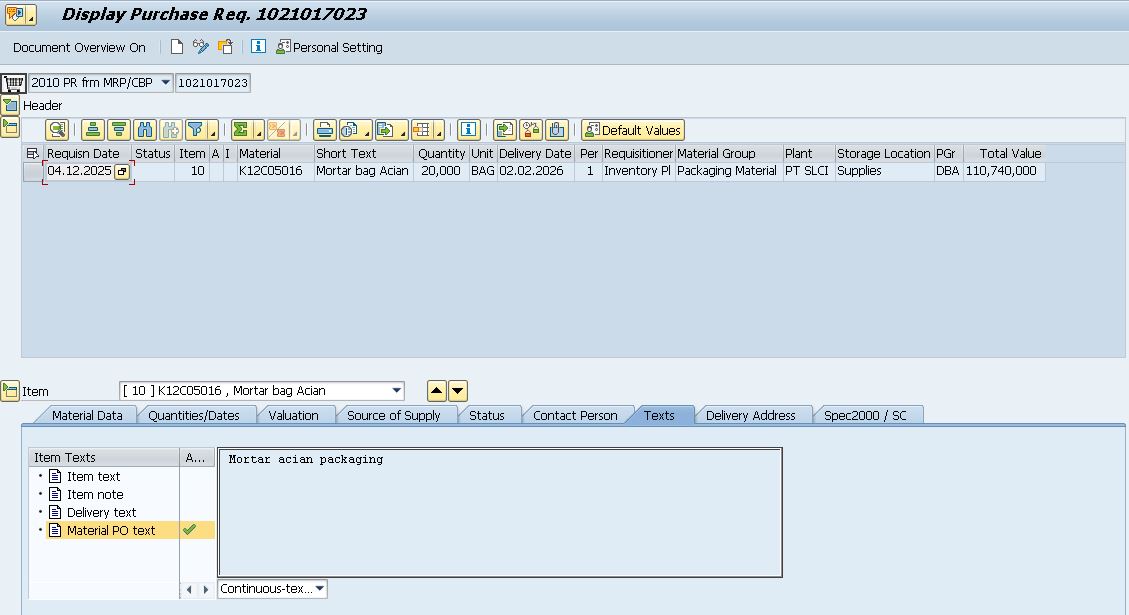Click the Create new document icon

[177, 47]
